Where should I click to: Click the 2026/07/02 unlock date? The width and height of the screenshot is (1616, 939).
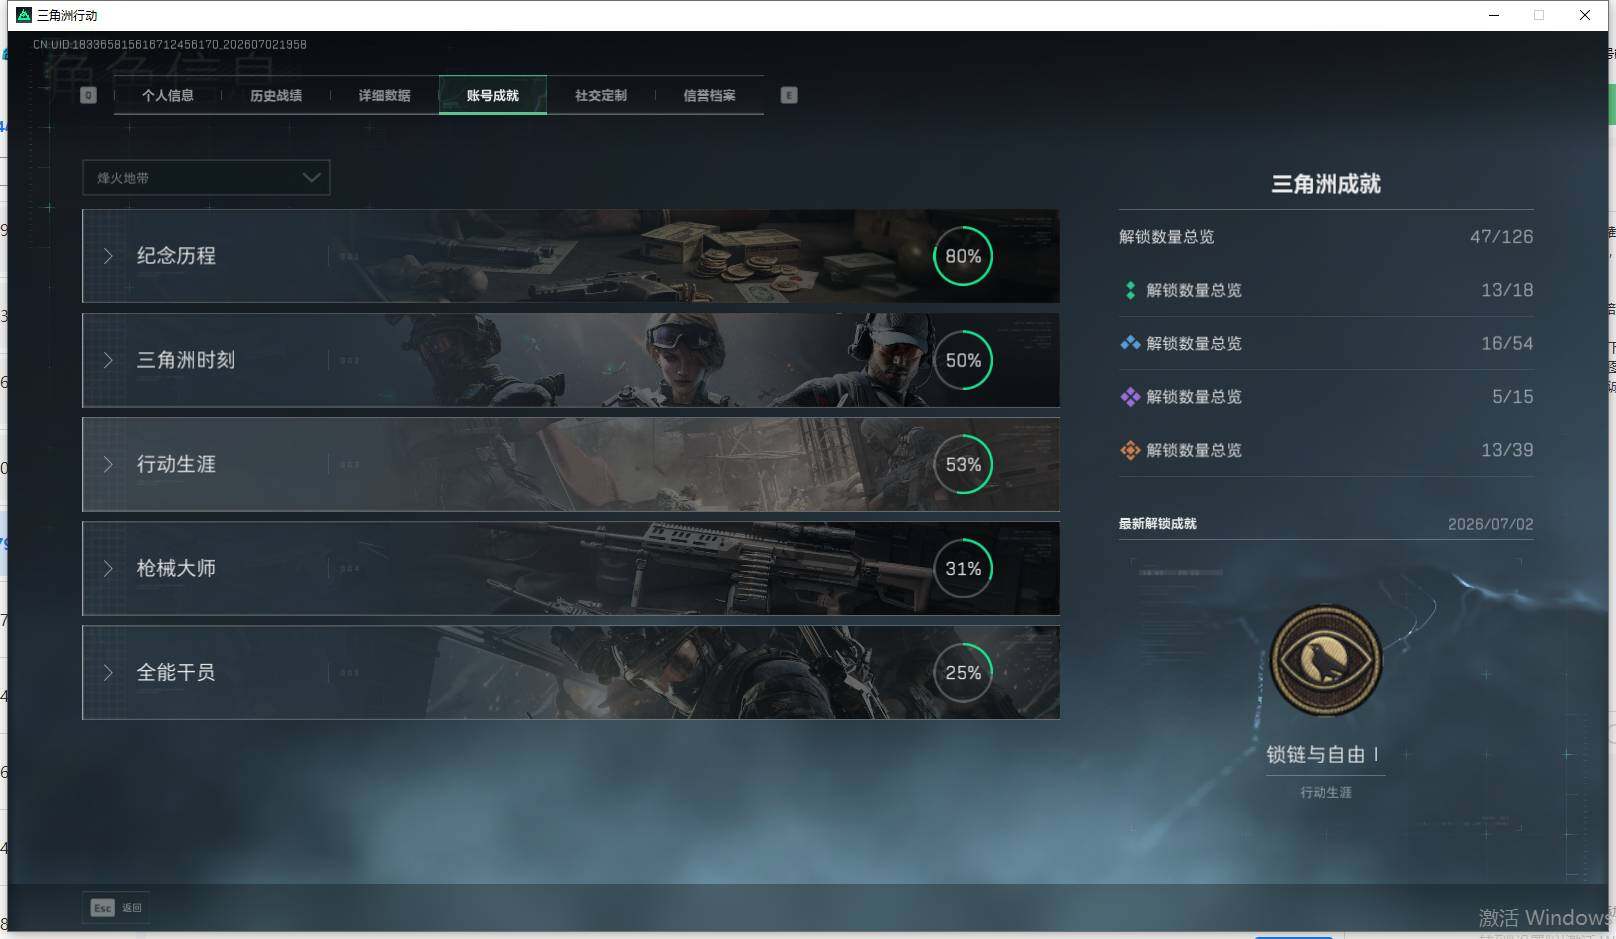tap(1490, 524)
